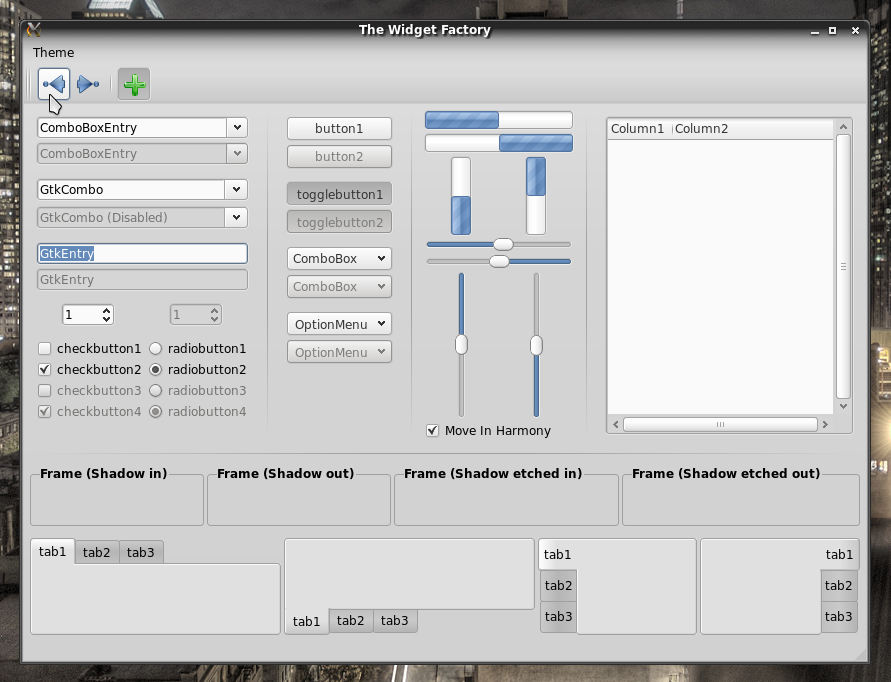Screen dimensions: 891x682
Task: Click the blue back arrow toolbar icon
Action: pyautogui.click(x=54, y=84)
